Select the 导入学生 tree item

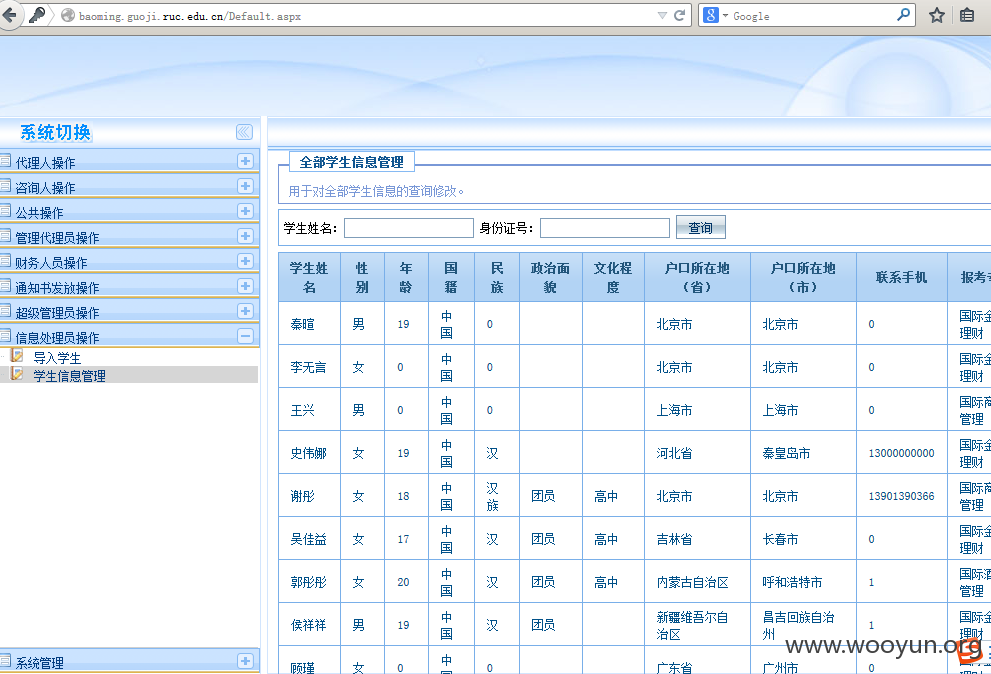point(57,358)
